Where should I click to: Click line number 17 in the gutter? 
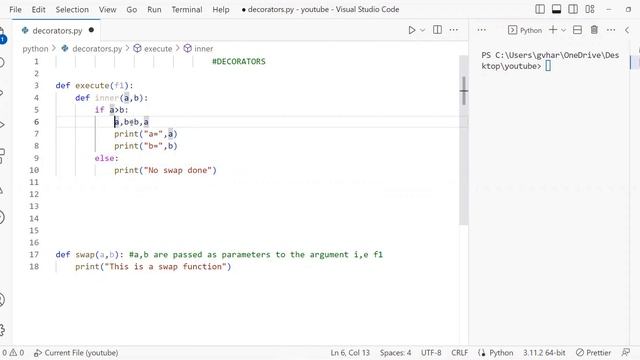tap(34, 254)
